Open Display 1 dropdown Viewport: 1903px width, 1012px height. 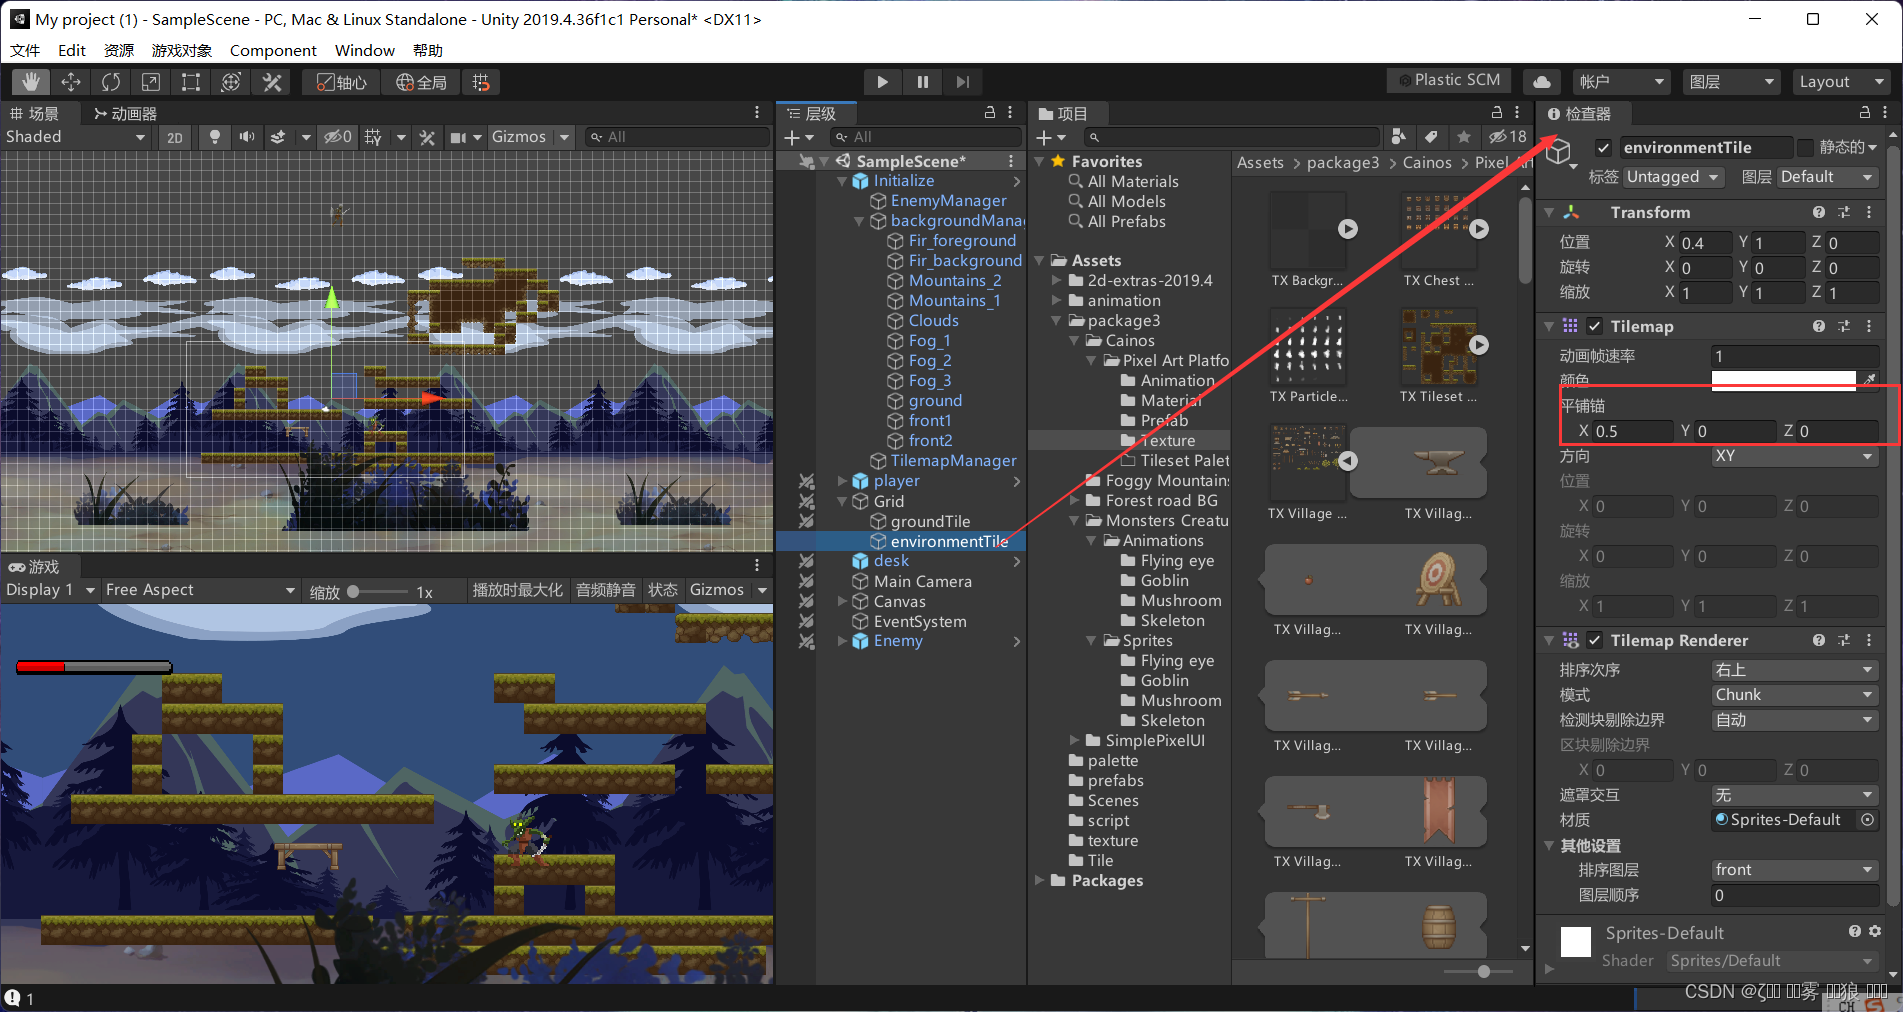click(50, 590)
